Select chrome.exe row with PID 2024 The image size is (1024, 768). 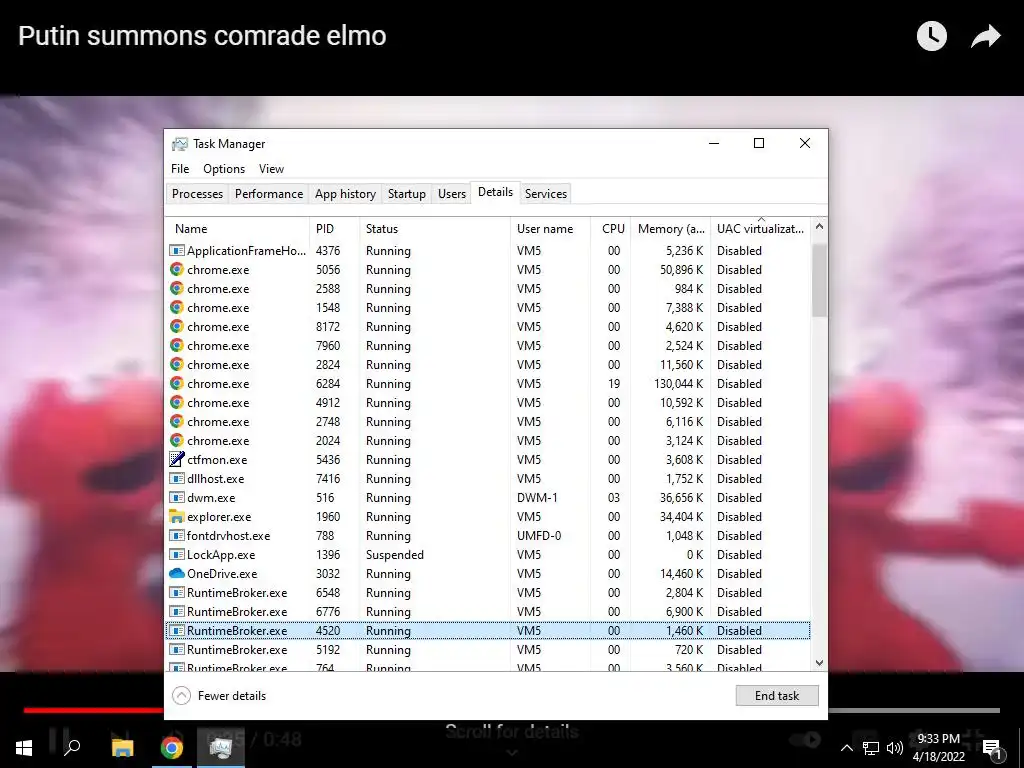(488, 440)
